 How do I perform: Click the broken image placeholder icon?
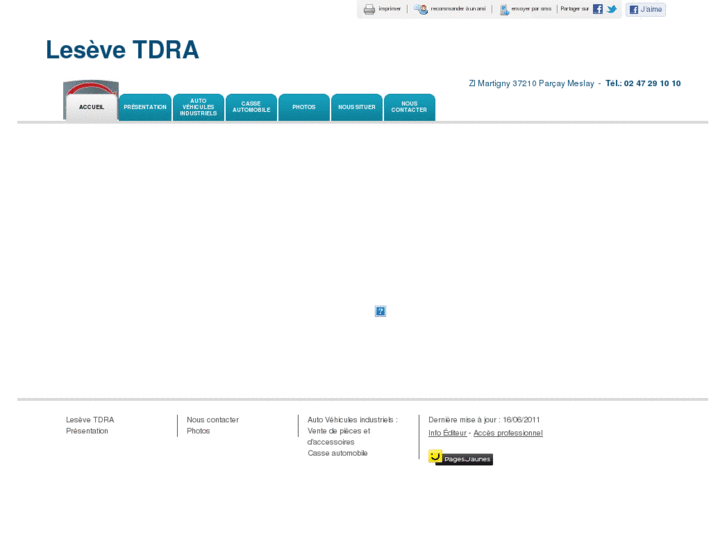[380, 311]
